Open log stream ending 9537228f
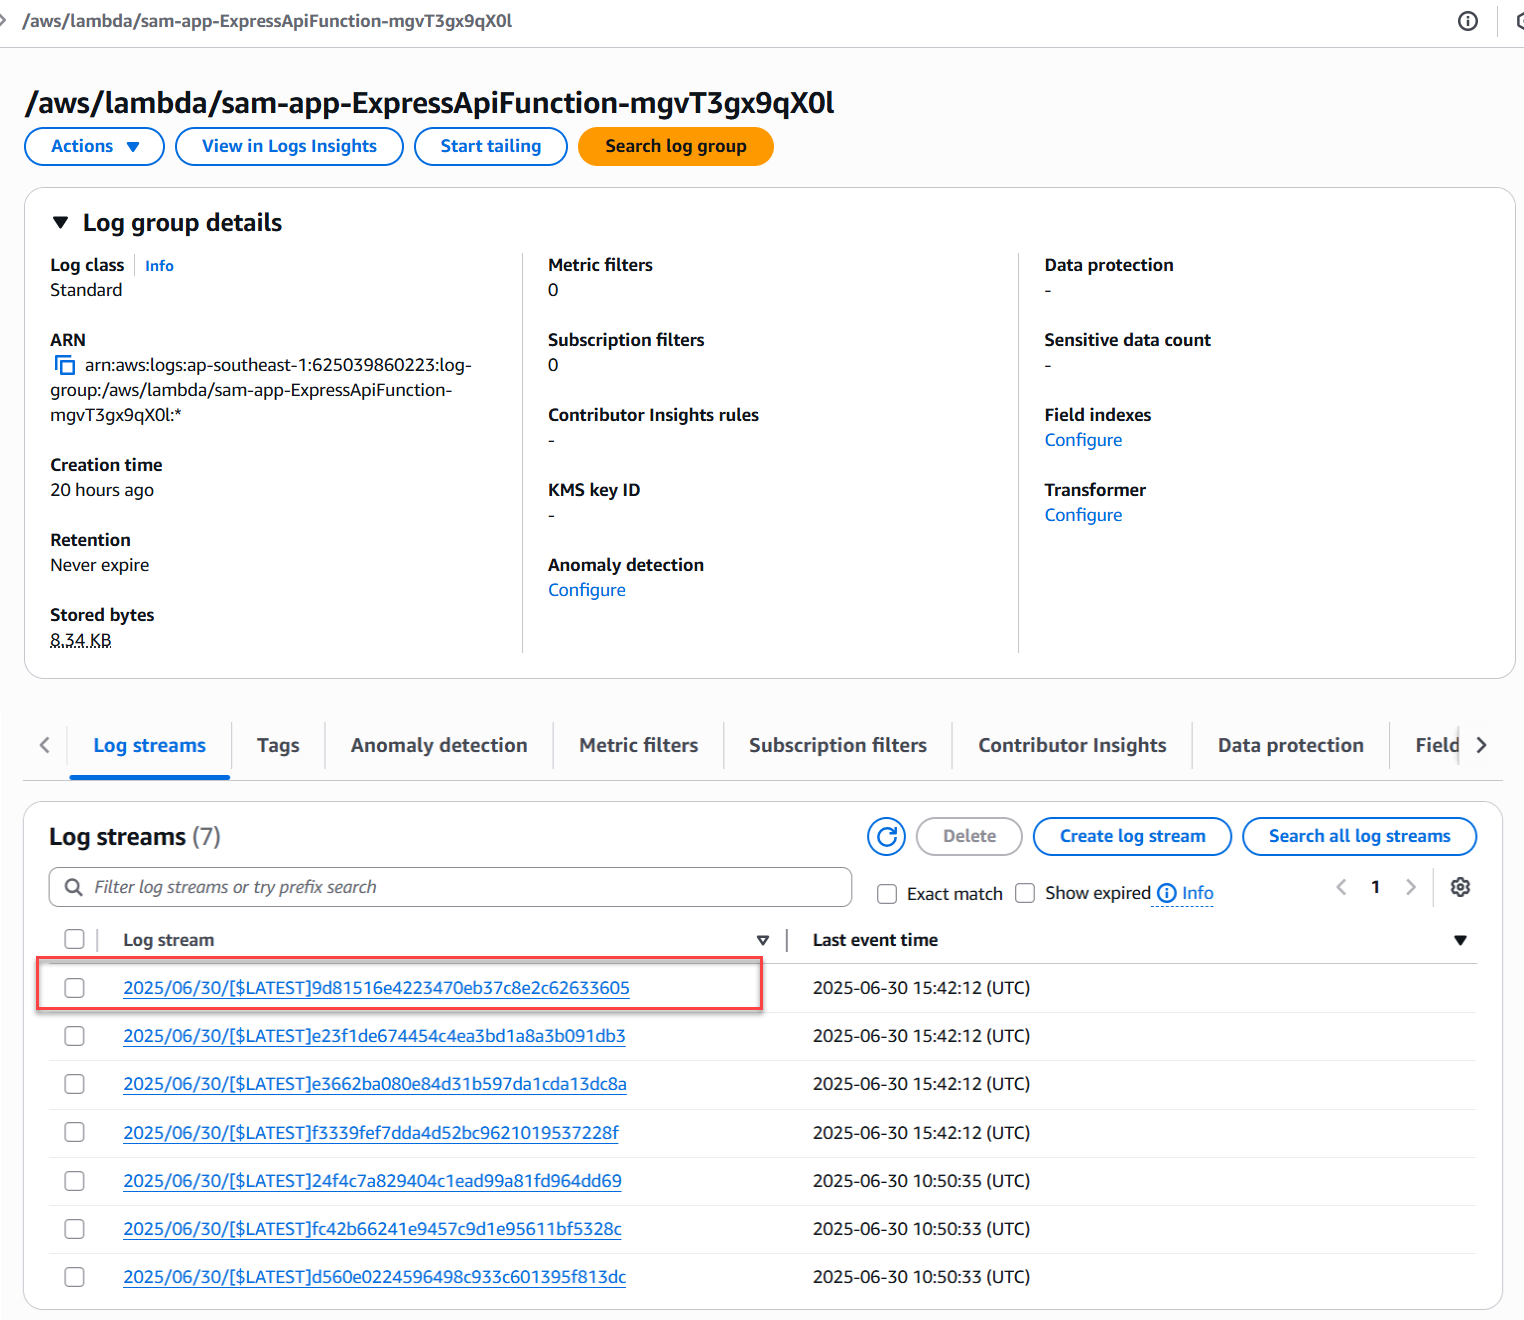The height and width of the screenshot is (1320, 1524). click(371, 1132)
